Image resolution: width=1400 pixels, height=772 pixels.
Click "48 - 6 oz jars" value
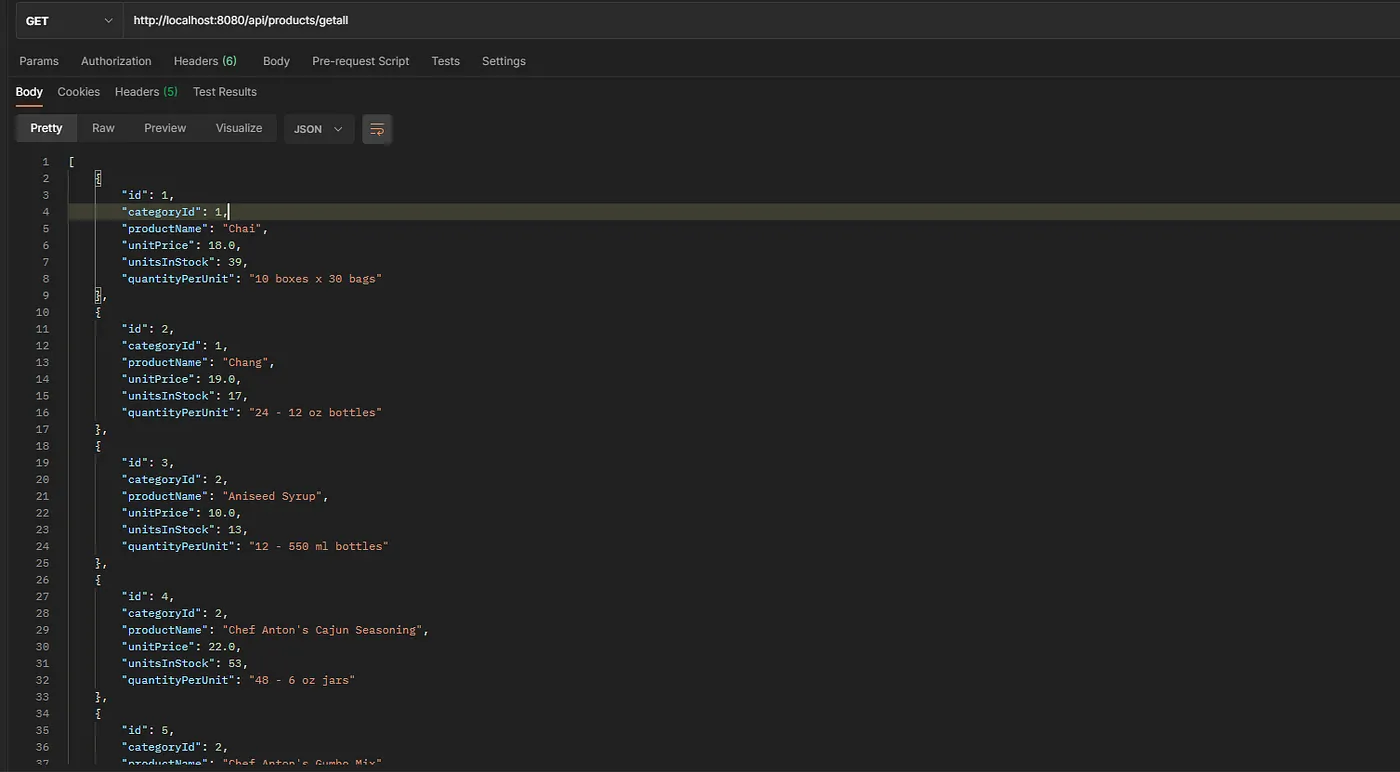(x=302, y=680)
